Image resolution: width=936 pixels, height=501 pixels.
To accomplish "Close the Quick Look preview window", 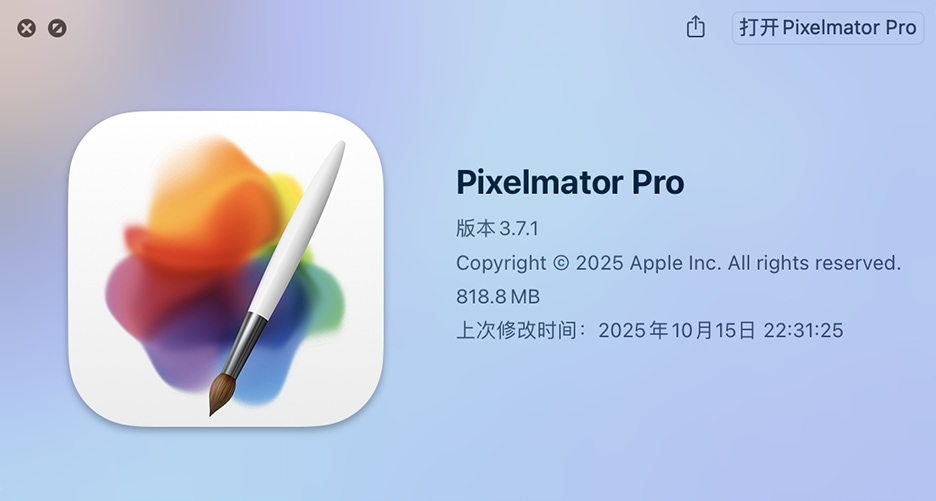I will [x=26, y=28].
